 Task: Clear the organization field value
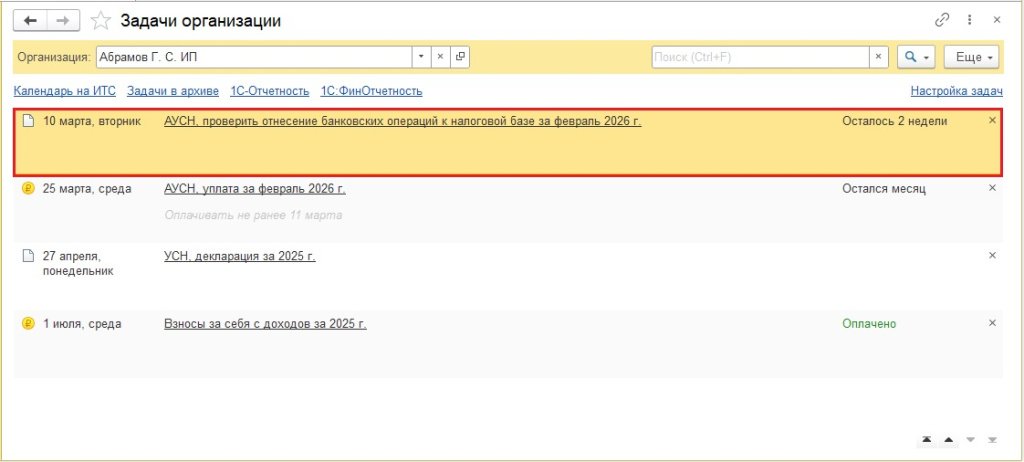click(x=441, y=57)
